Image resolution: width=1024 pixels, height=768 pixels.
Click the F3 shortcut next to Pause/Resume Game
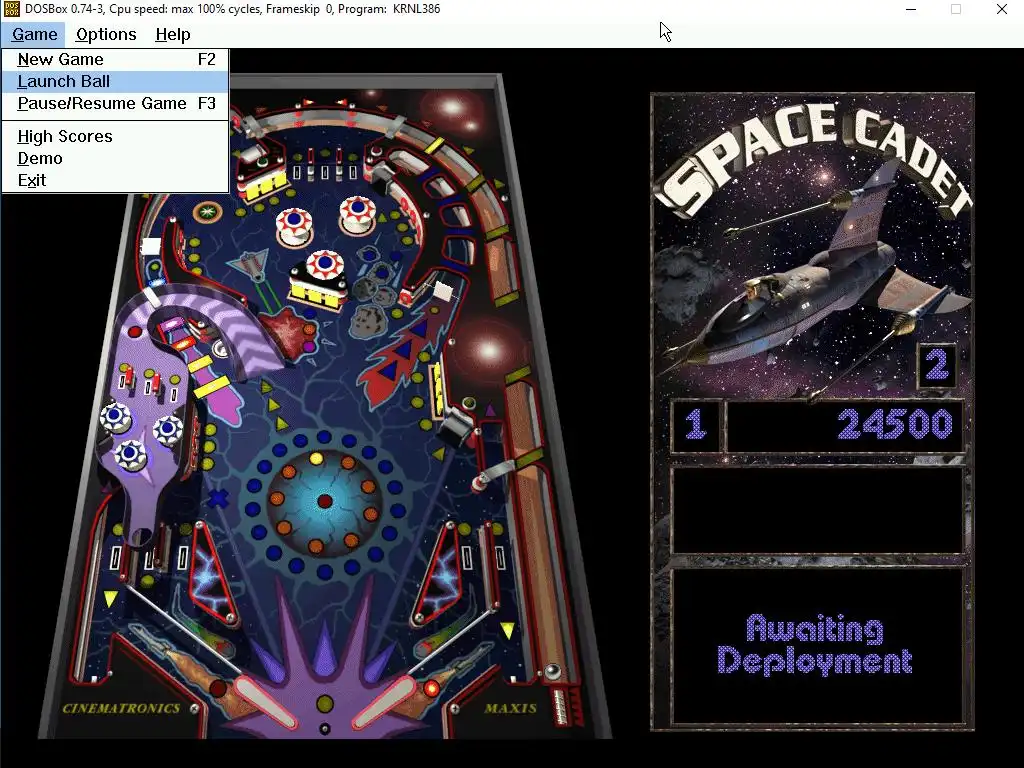206,103
